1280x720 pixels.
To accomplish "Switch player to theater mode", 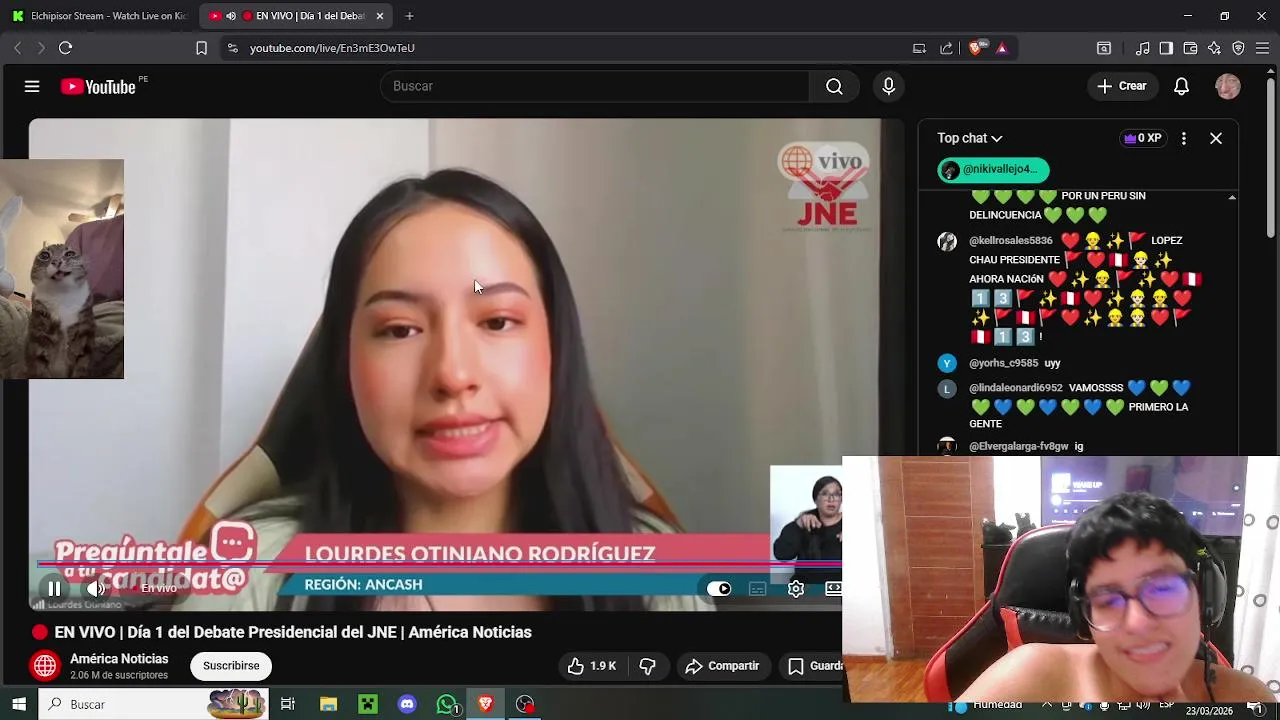I will pyautogui.click(x=833, y=589).
